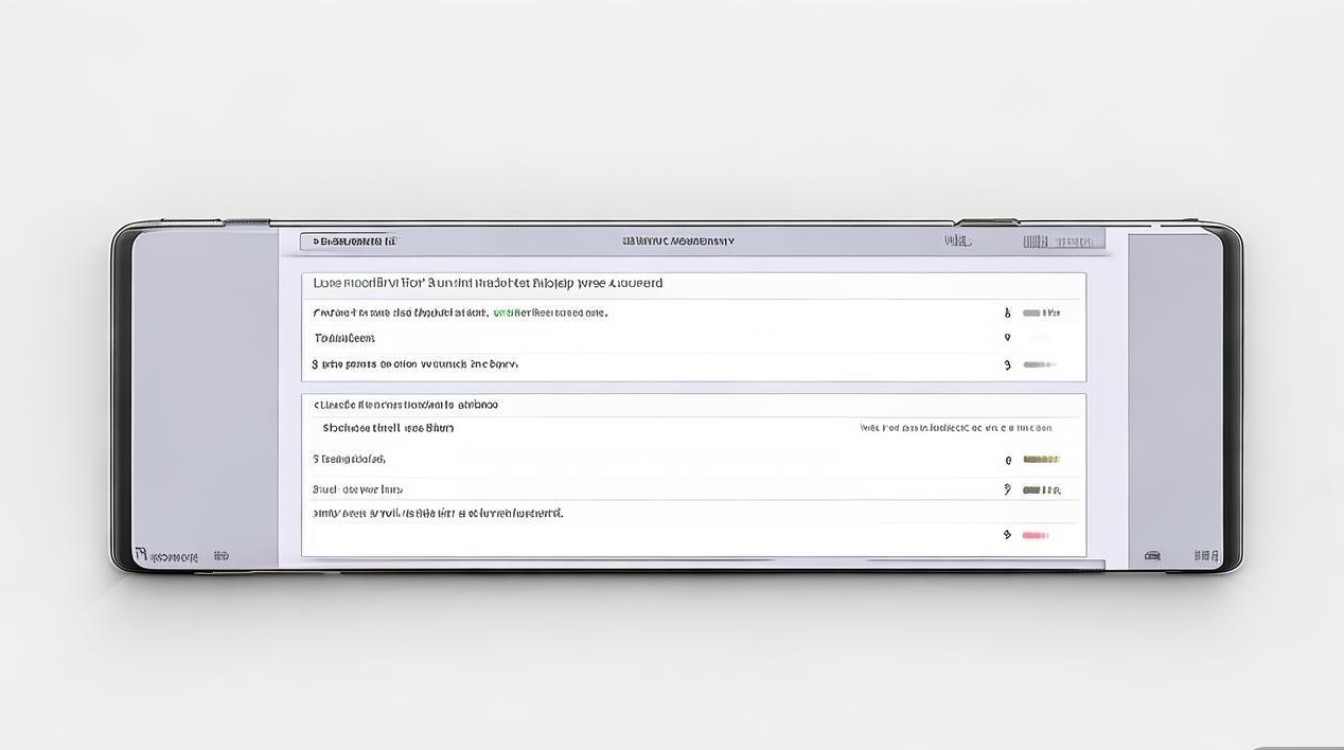Click the pink bar in the last row
1344x750 pixels.
(1035, 536)
